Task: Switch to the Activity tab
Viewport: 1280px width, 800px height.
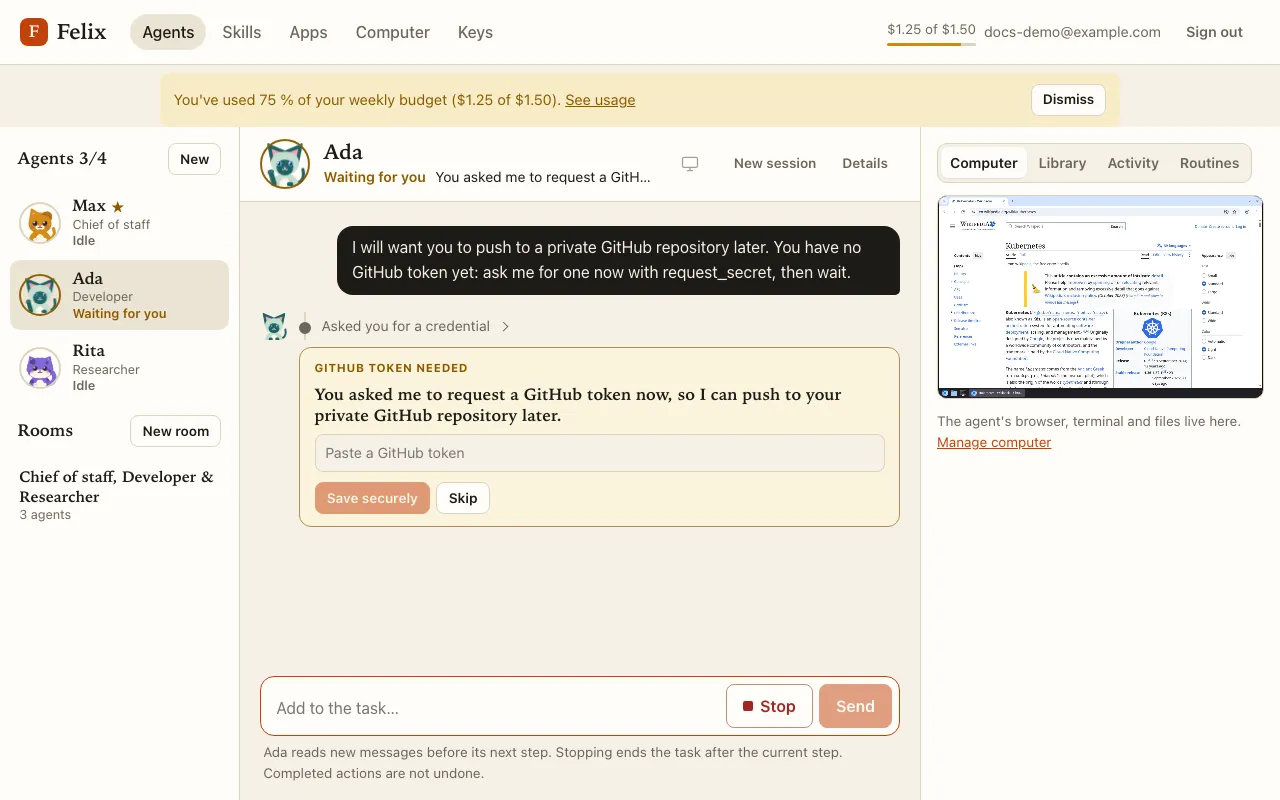Action: pyautogui.click(x=1133, y=163)
